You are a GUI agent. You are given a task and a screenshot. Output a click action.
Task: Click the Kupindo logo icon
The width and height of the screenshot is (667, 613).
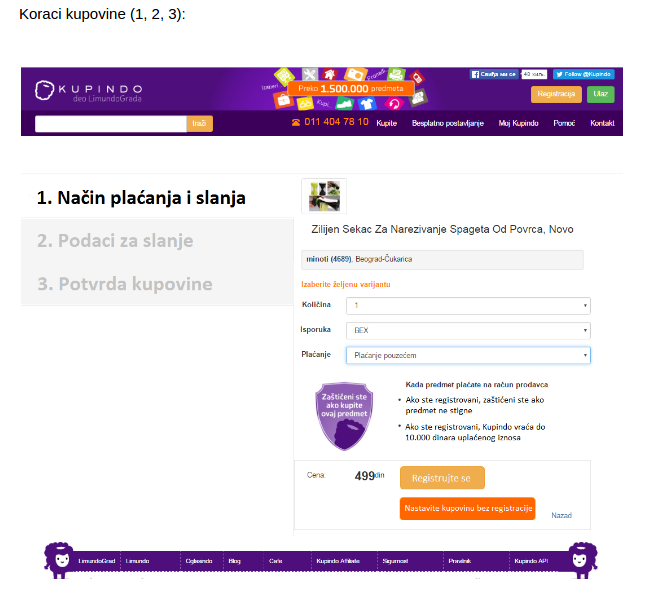(44, 90)
